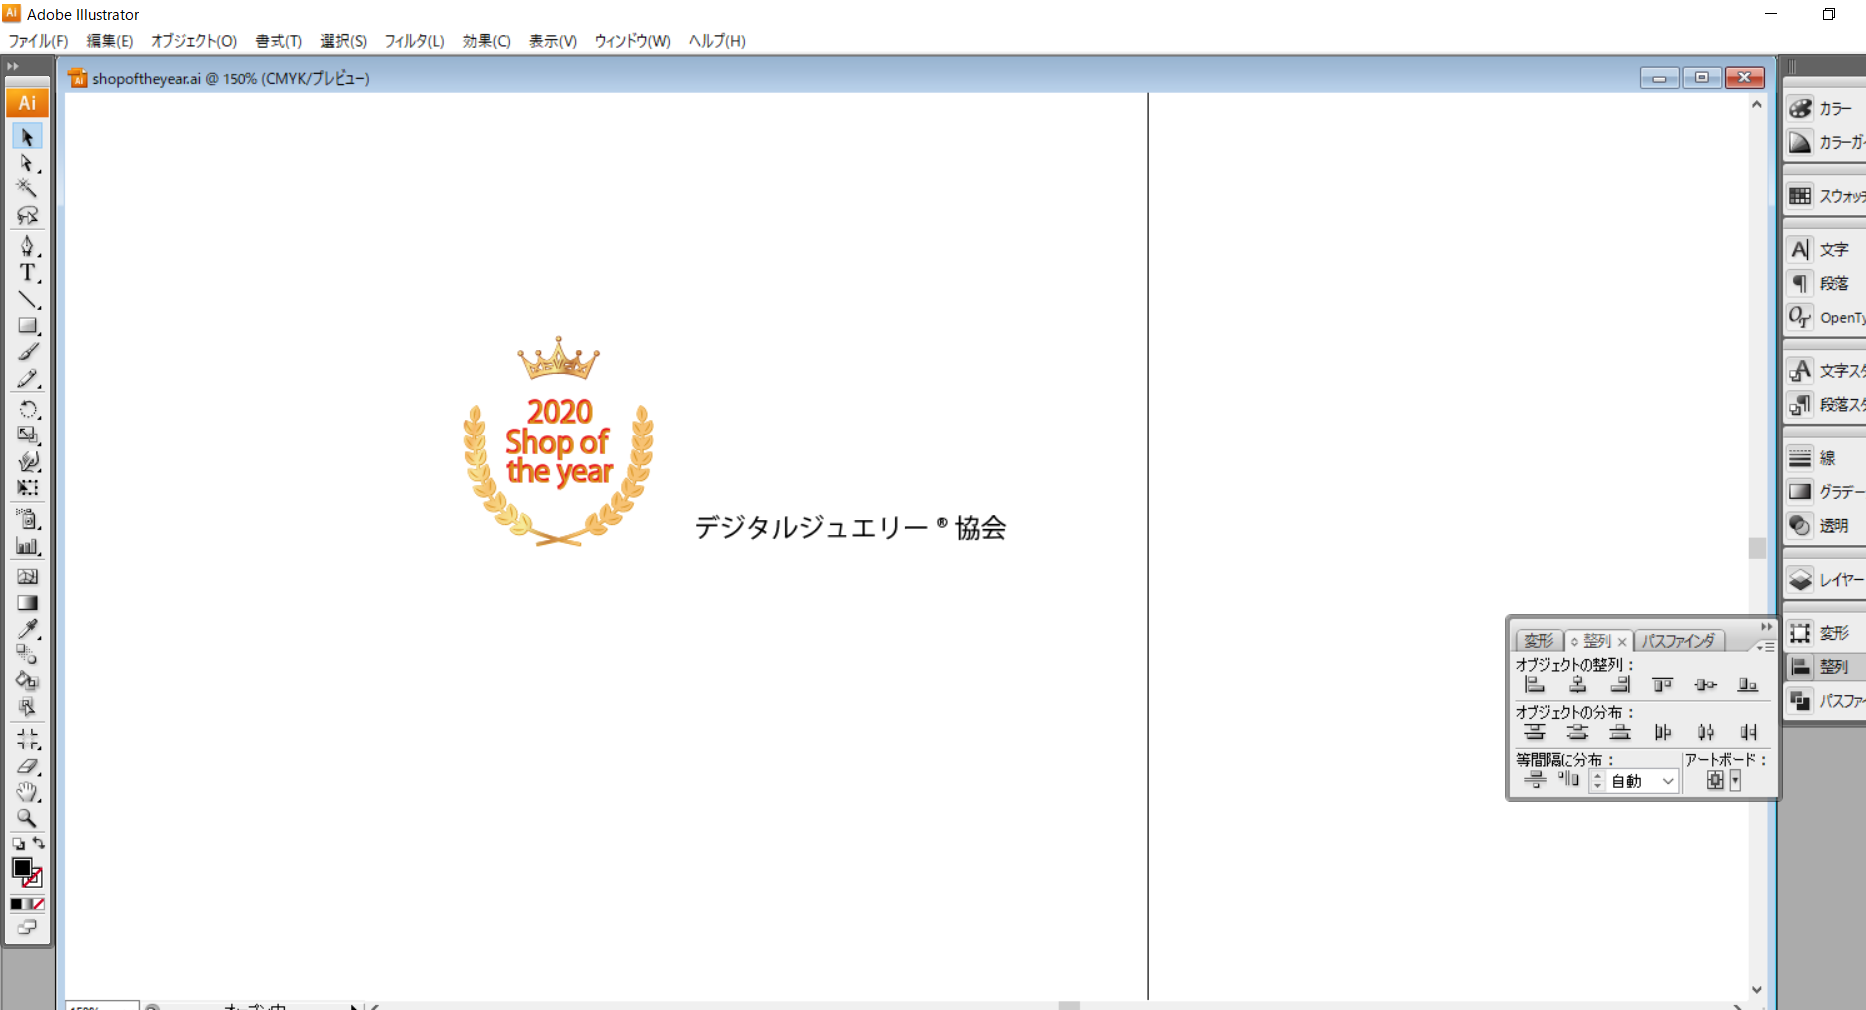Distribute horizontal spacing evenly
The width and height of the screenshot is (1866, 1010).
tap(1568, 780)
